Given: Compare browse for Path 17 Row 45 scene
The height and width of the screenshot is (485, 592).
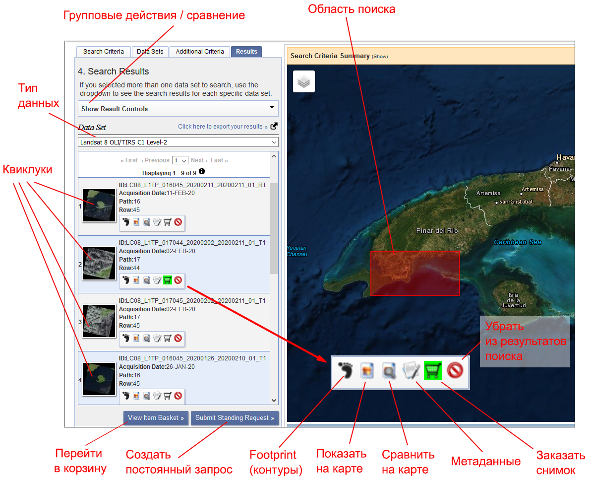Looking at the screenshot, I should 146,339.
